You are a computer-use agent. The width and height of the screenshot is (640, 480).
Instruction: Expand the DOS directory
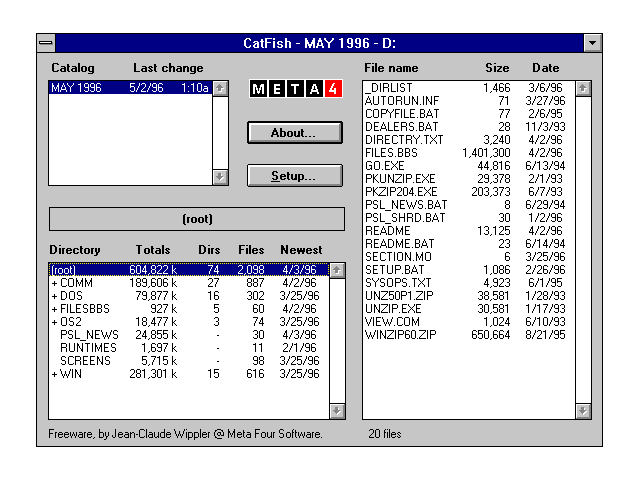tap(54, 296)
